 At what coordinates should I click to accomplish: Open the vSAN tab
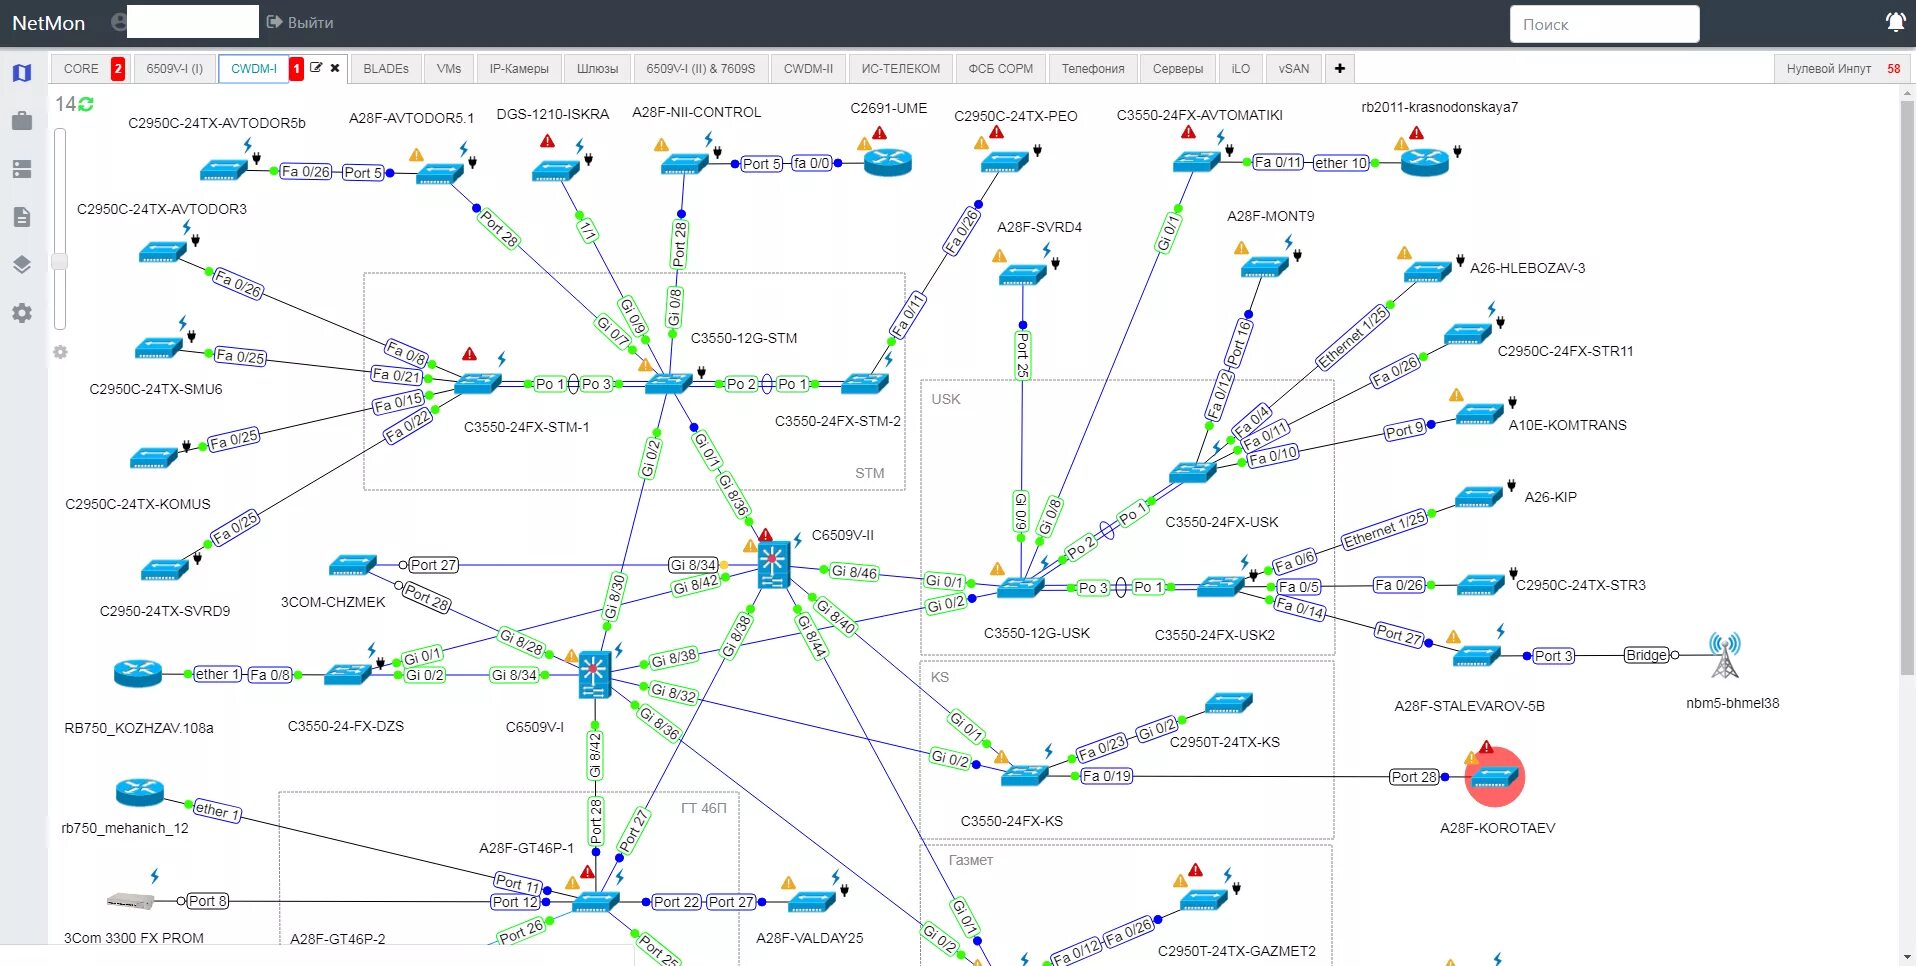pyautogui.click(x=1294, y=68)
